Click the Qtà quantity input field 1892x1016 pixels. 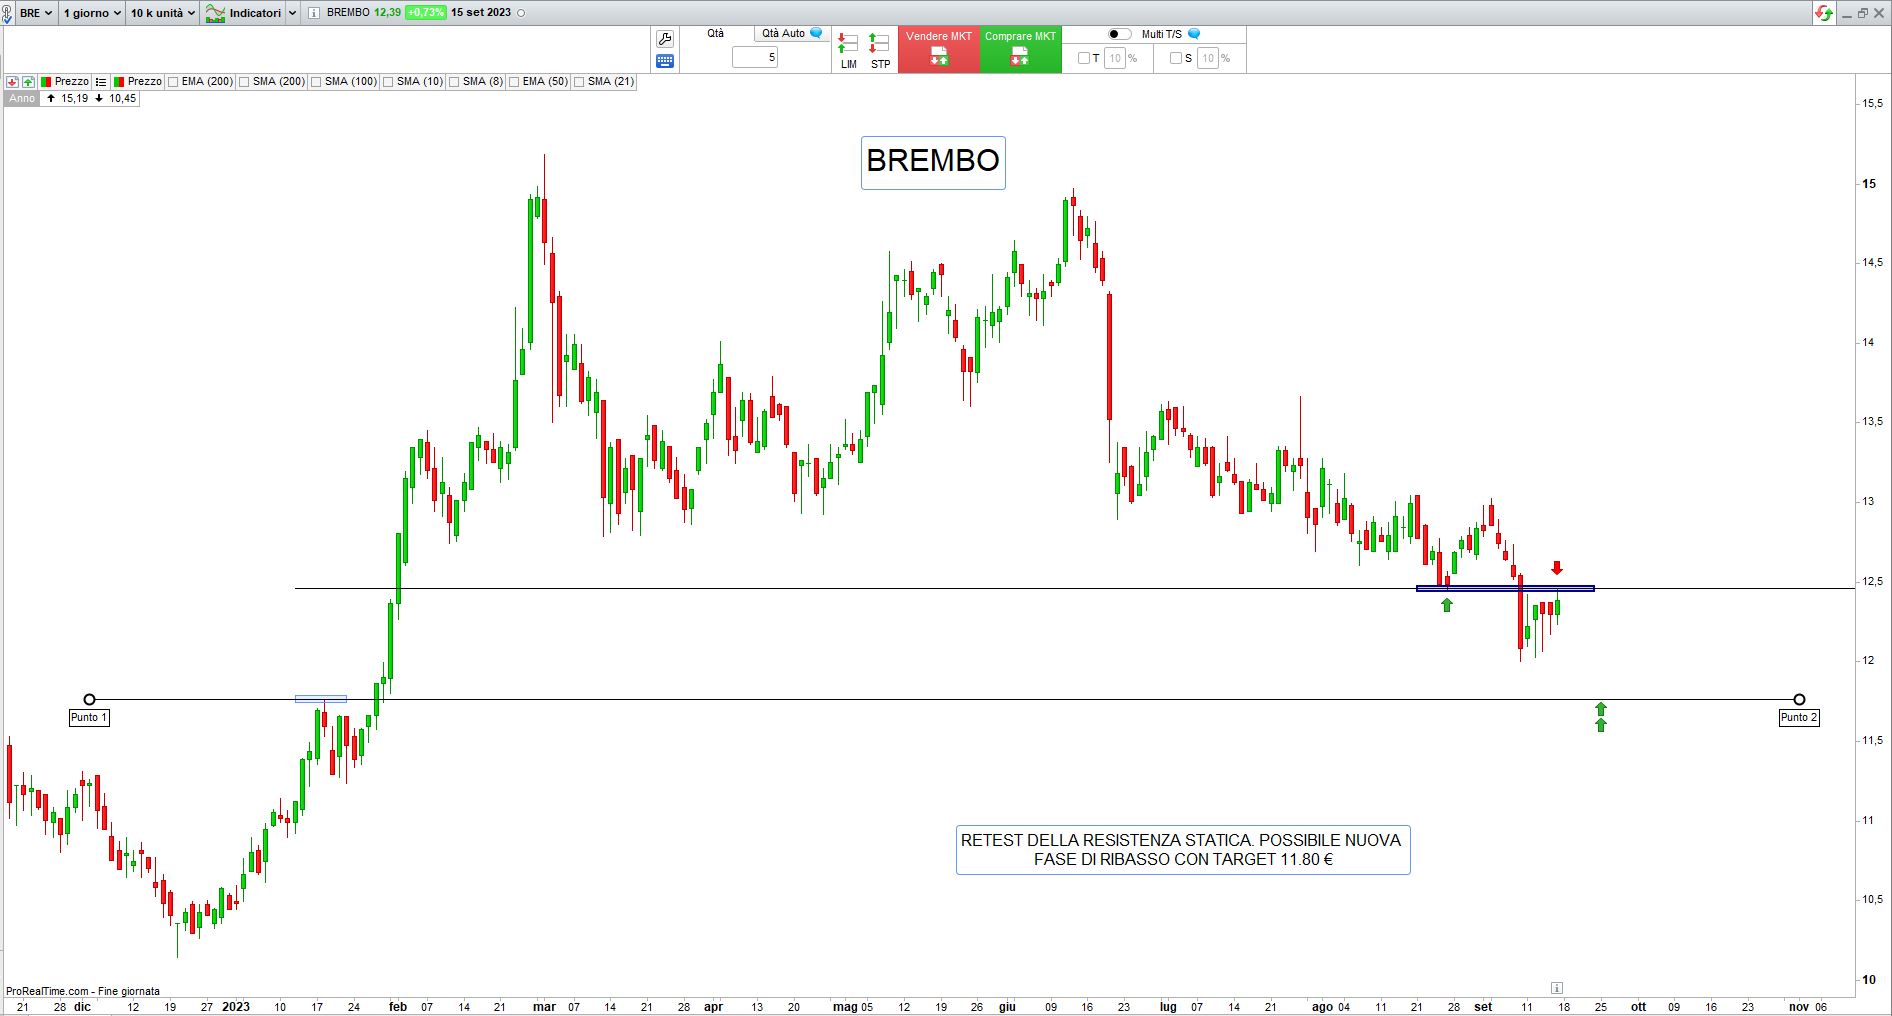click(755, 58)
